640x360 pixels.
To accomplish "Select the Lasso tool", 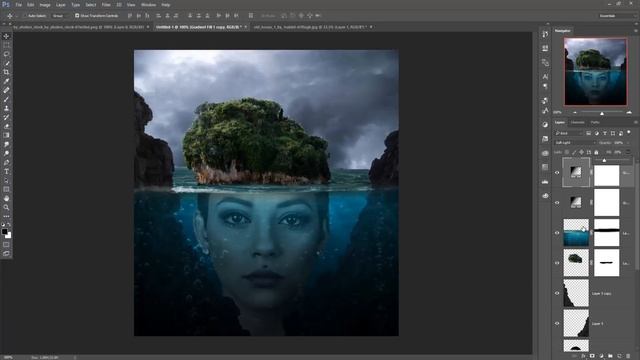I will coord(6,54).
